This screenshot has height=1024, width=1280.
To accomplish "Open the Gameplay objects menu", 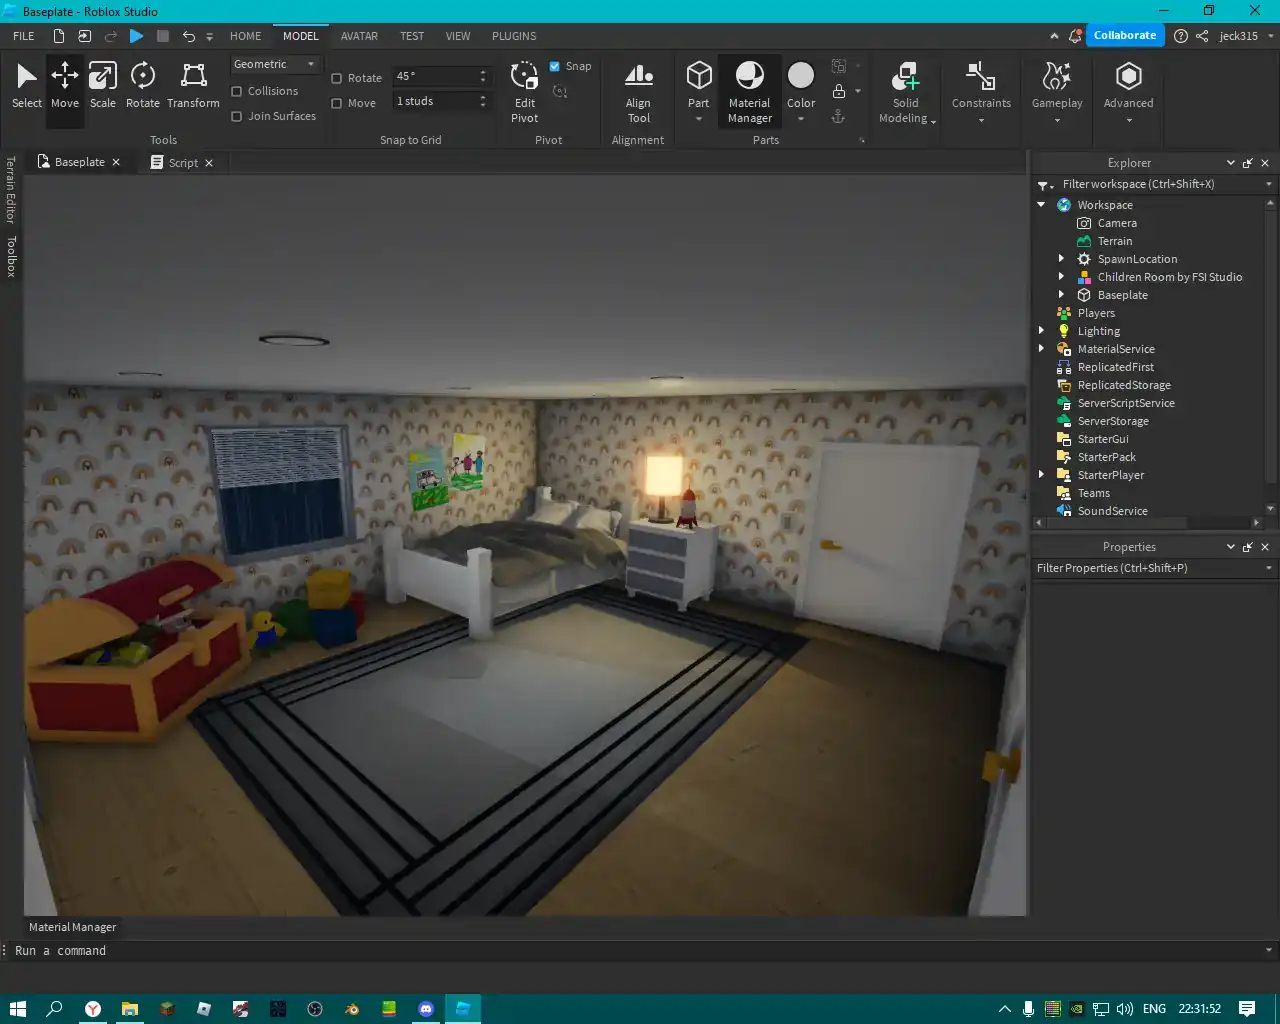I will (x=1057, y=92).
